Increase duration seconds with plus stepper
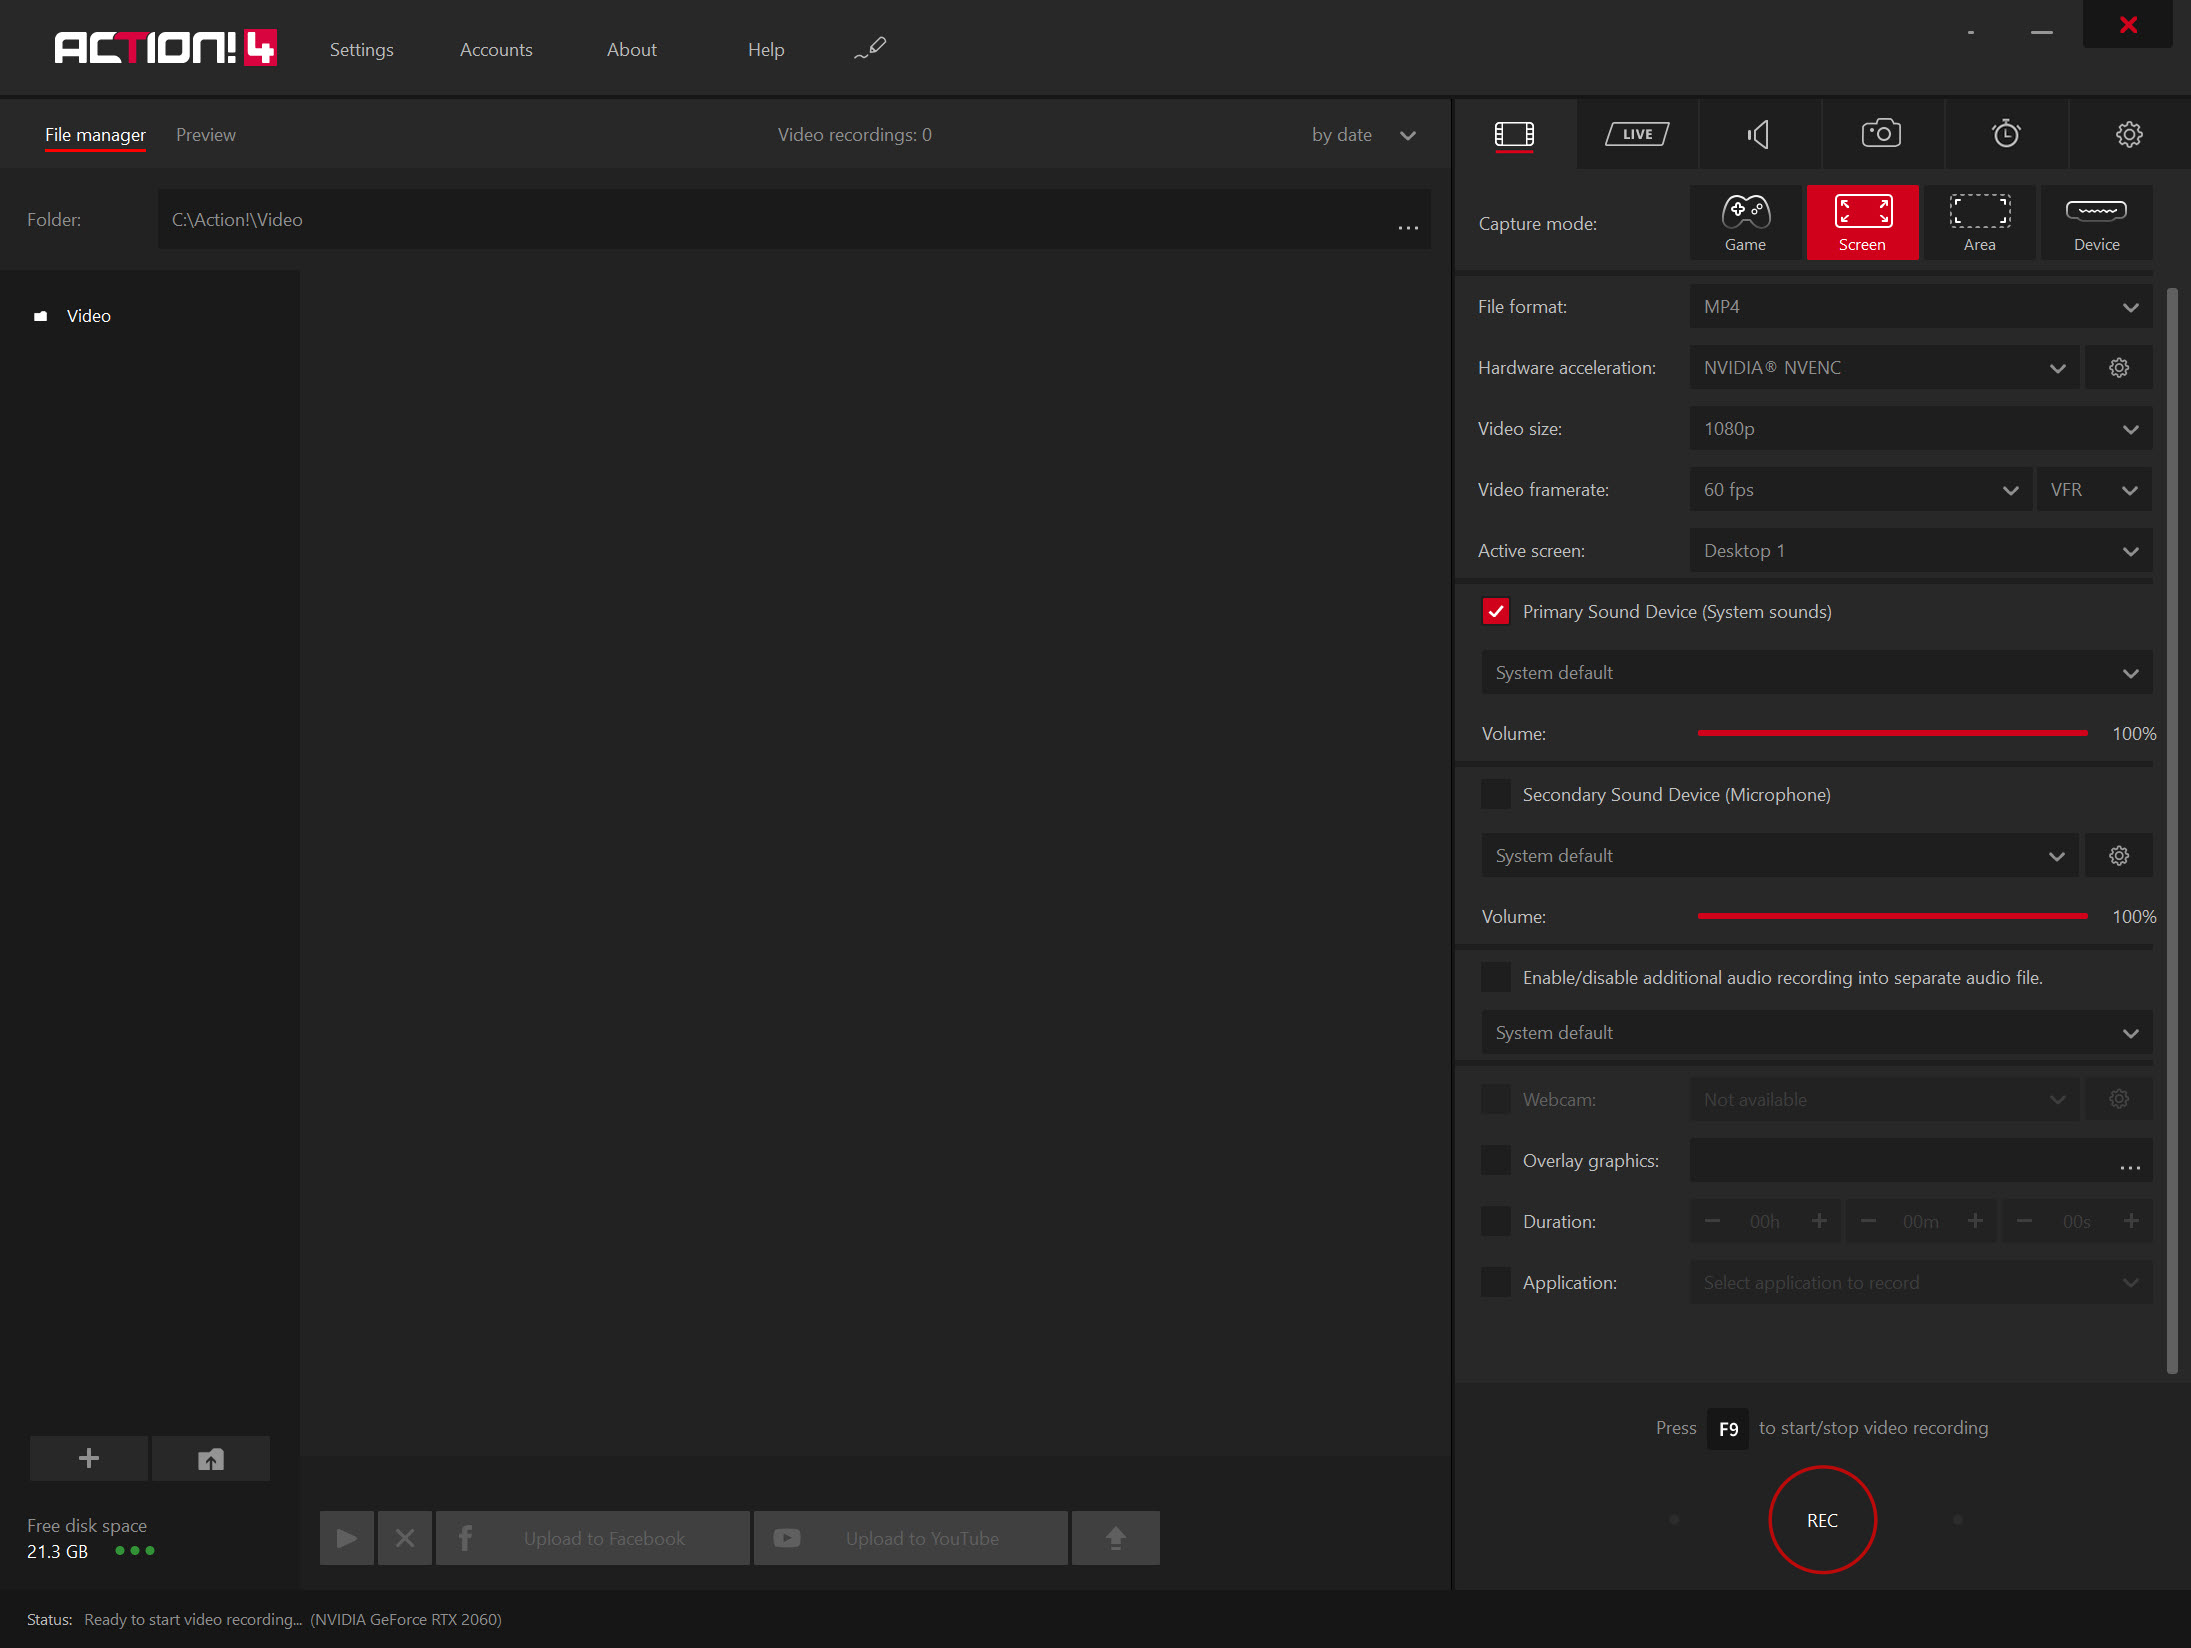Viewport: 2191px width, 1648px height. 2131,1221
